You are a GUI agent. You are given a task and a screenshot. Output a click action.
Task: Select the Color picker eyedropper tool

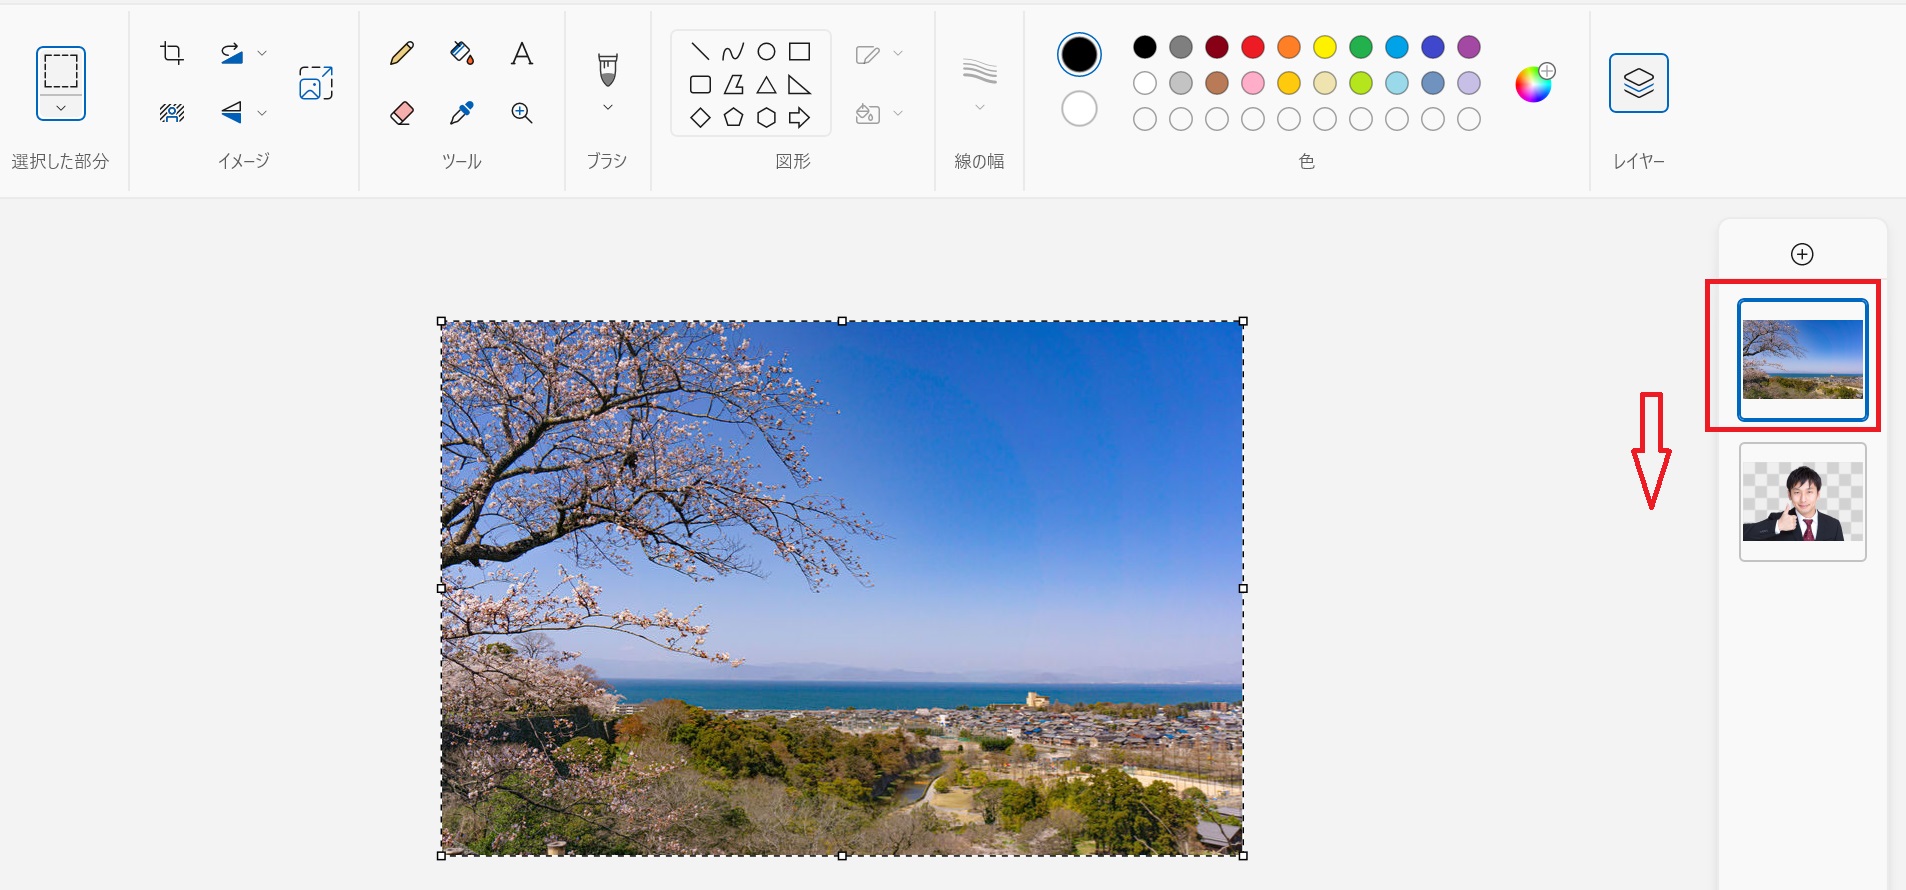tap(462, 113)
